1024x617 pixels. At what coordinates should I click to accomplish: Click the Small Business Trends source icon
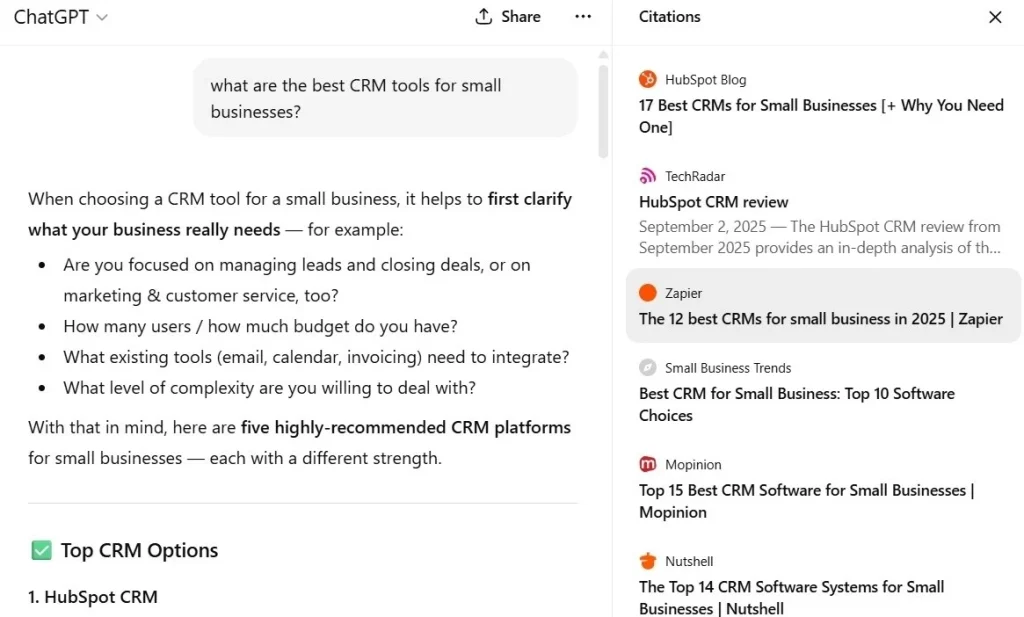647,367
